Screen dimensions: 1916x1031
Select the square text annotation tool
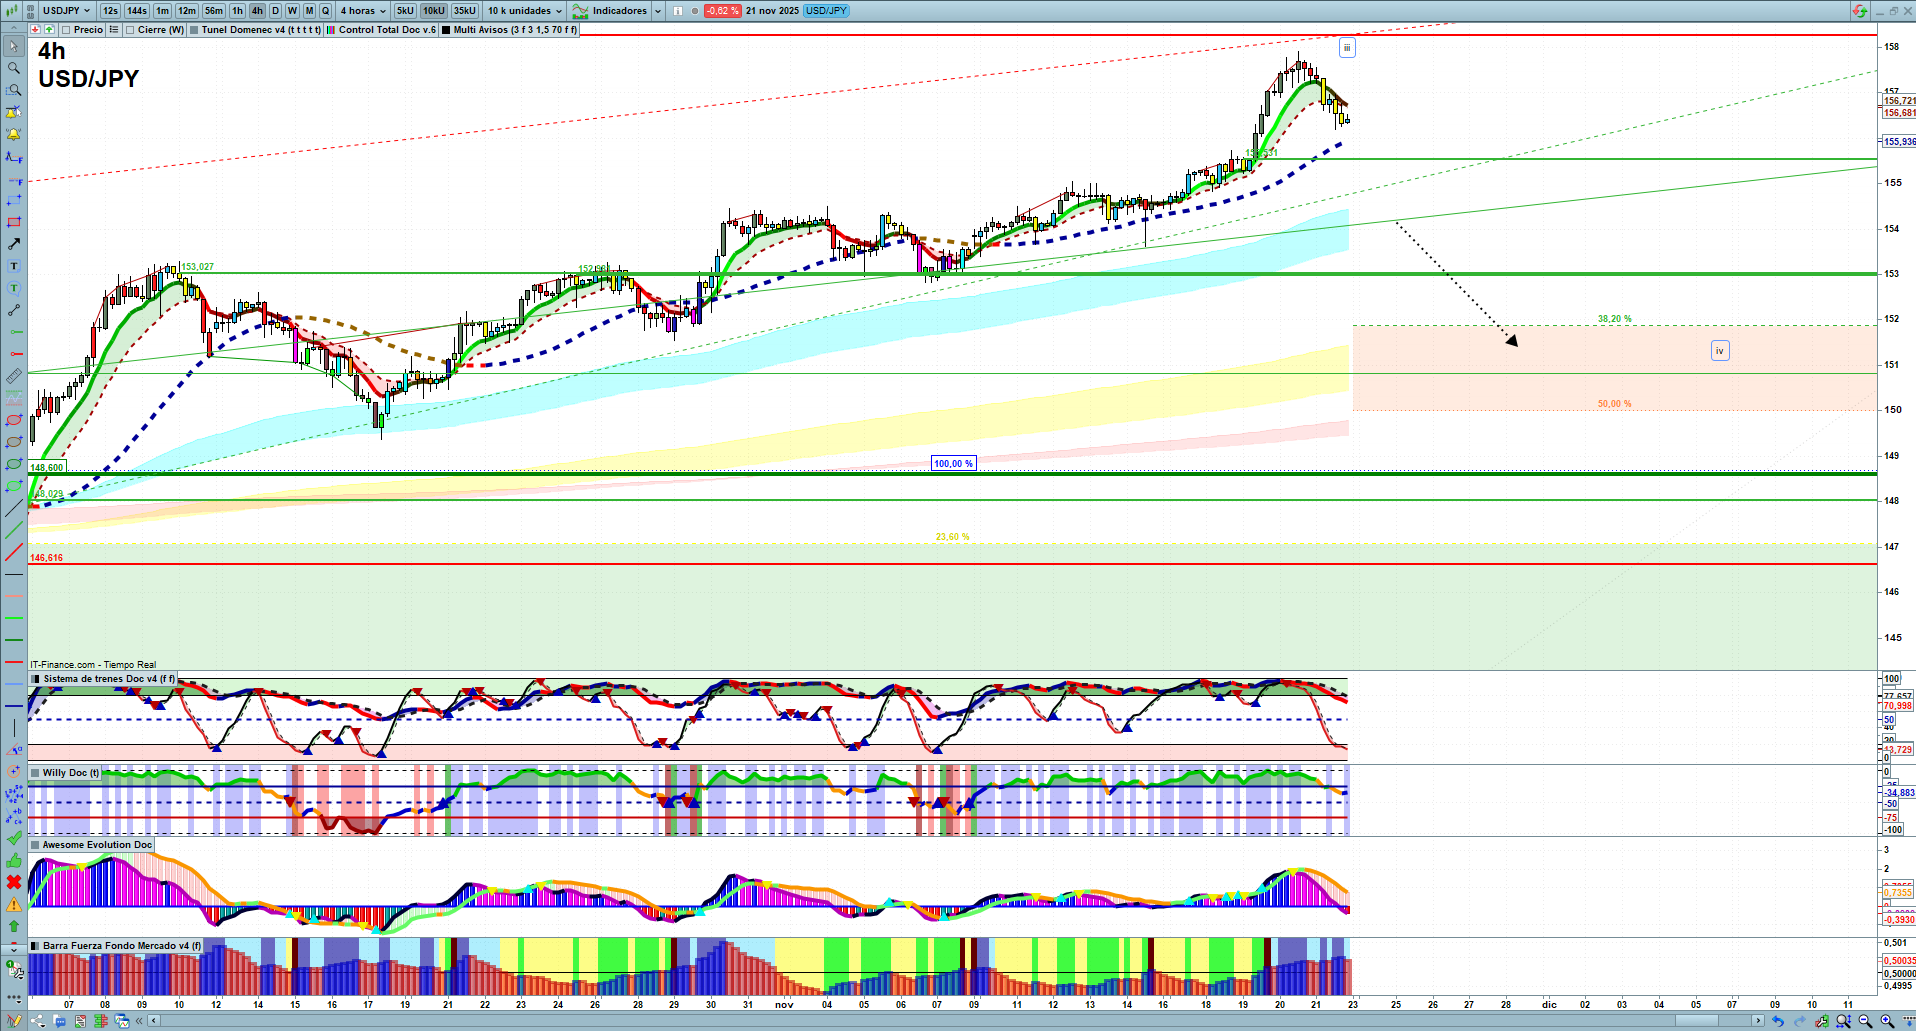[x=14, y=266]
